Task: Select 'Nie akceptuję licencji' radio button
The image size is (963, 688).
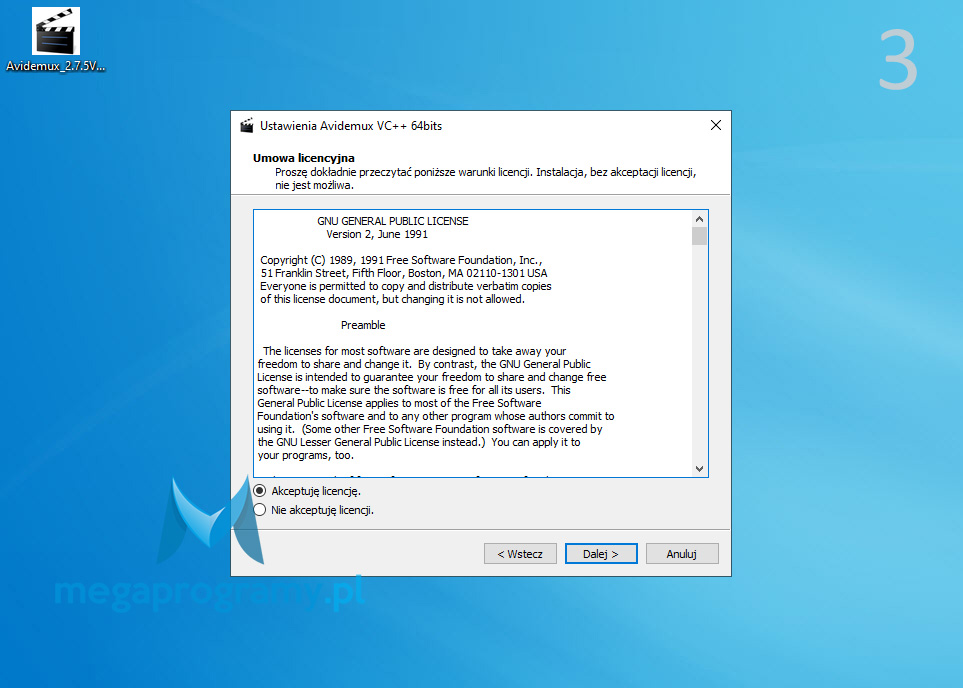Action: point(260,510)
